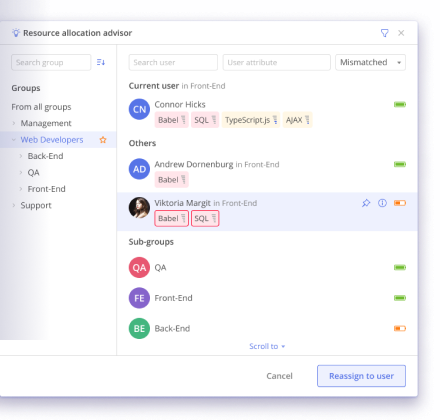The image size is (440, 420).
Task: Click the sort groups icon beside search
Action: coord(101,62)
